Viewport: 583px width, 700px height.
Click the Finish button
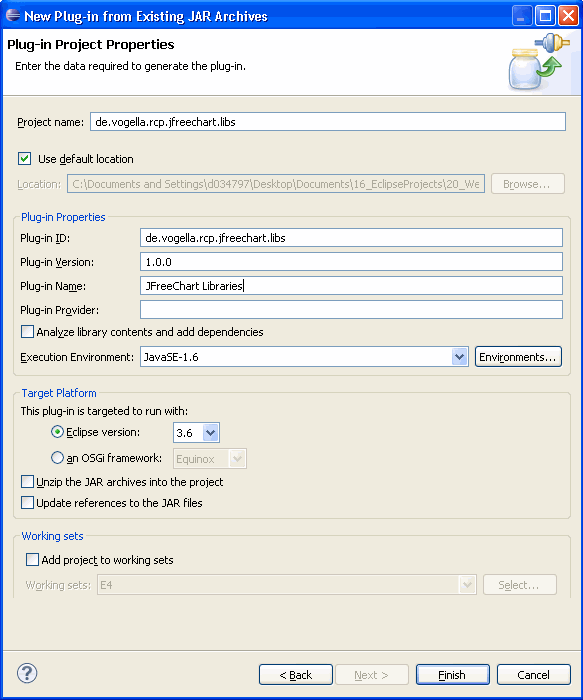[452, 675]
